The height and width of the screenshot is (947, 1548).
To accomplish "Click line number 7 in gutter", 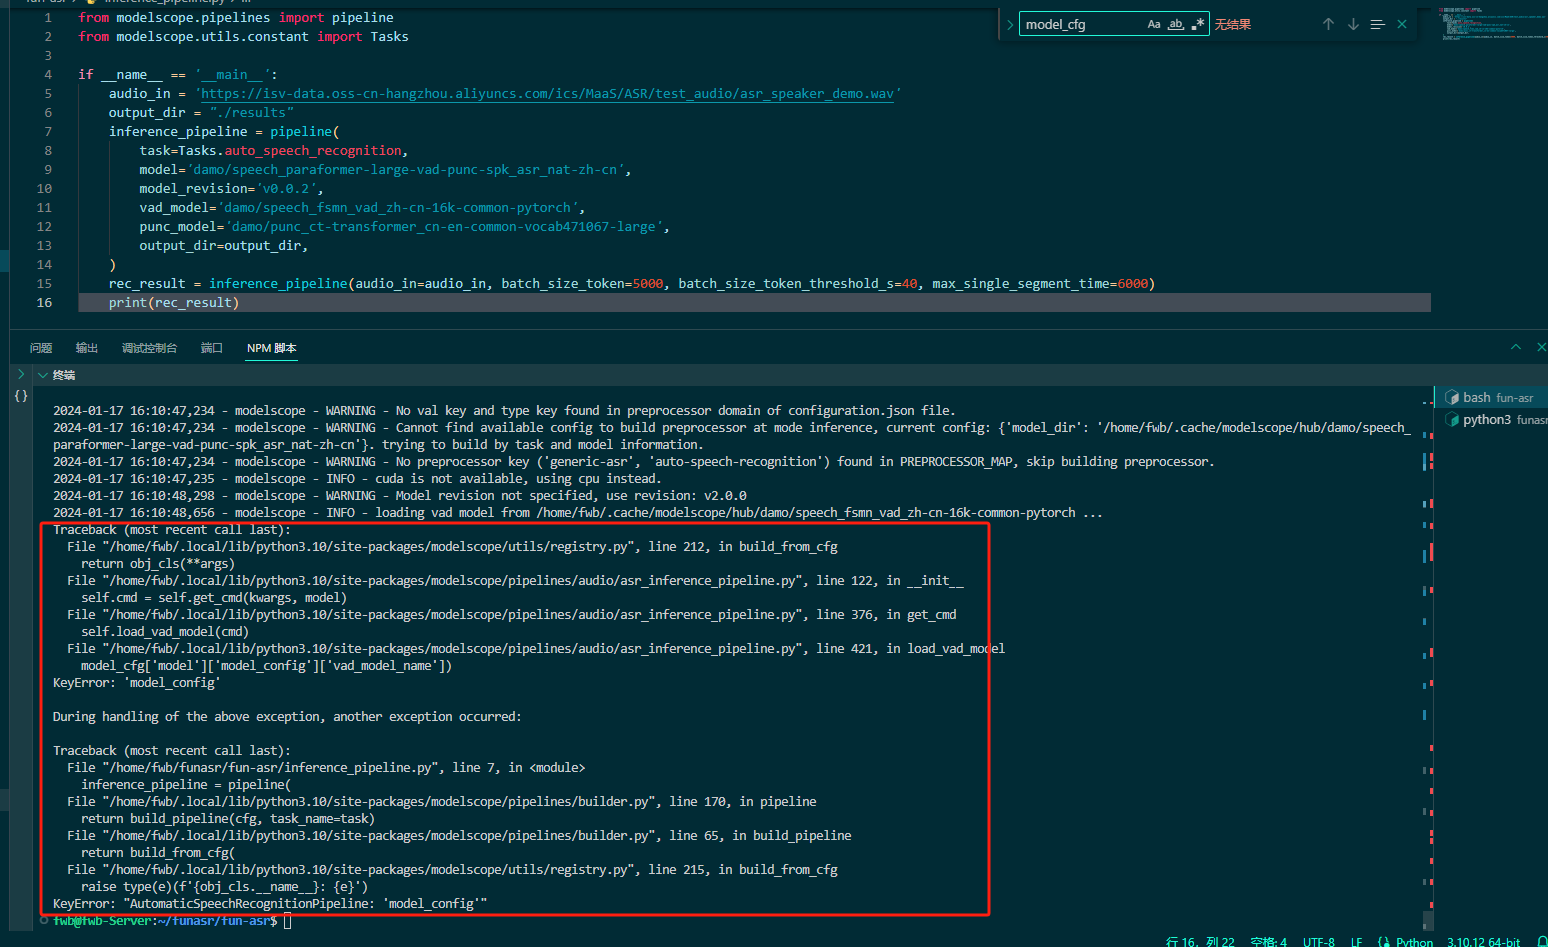I will point(48,131).
